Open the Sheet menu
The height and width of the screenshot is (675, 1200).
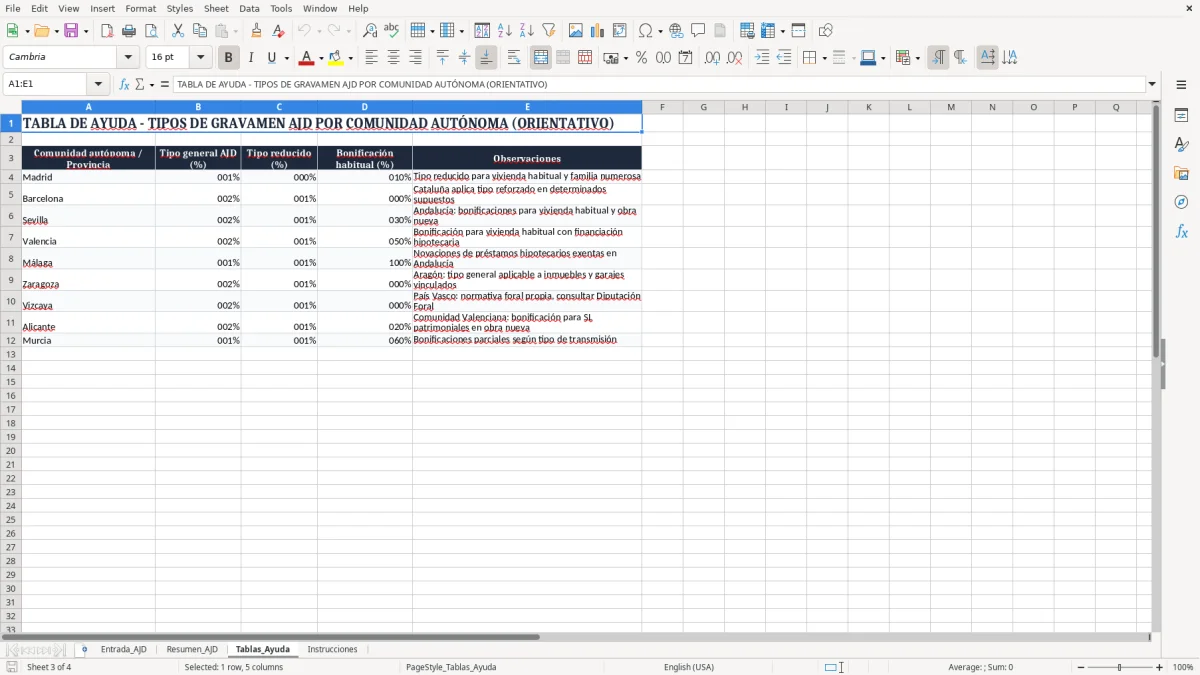click(216, 8)
